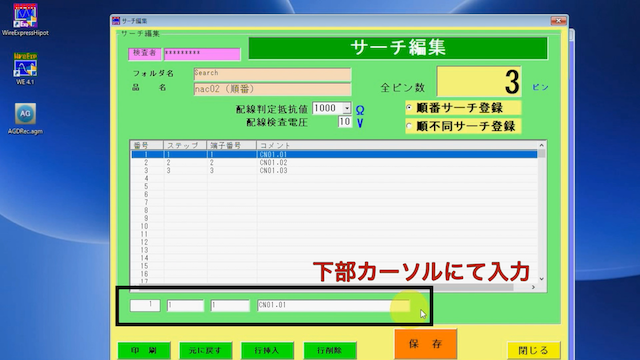This screenshot has width=640, height=360.
Task: Click the list's scroll down arrow
Action: point(542,279)
